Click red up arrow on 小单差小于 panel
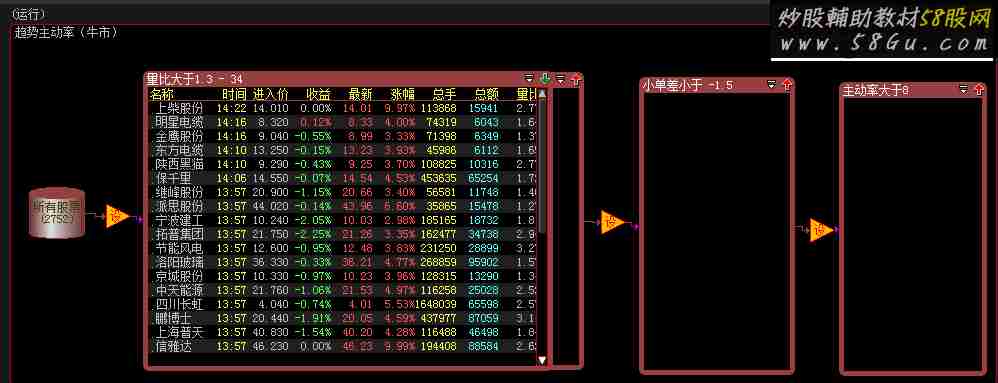This screenshot has height=383, width=998. (787, 84)
